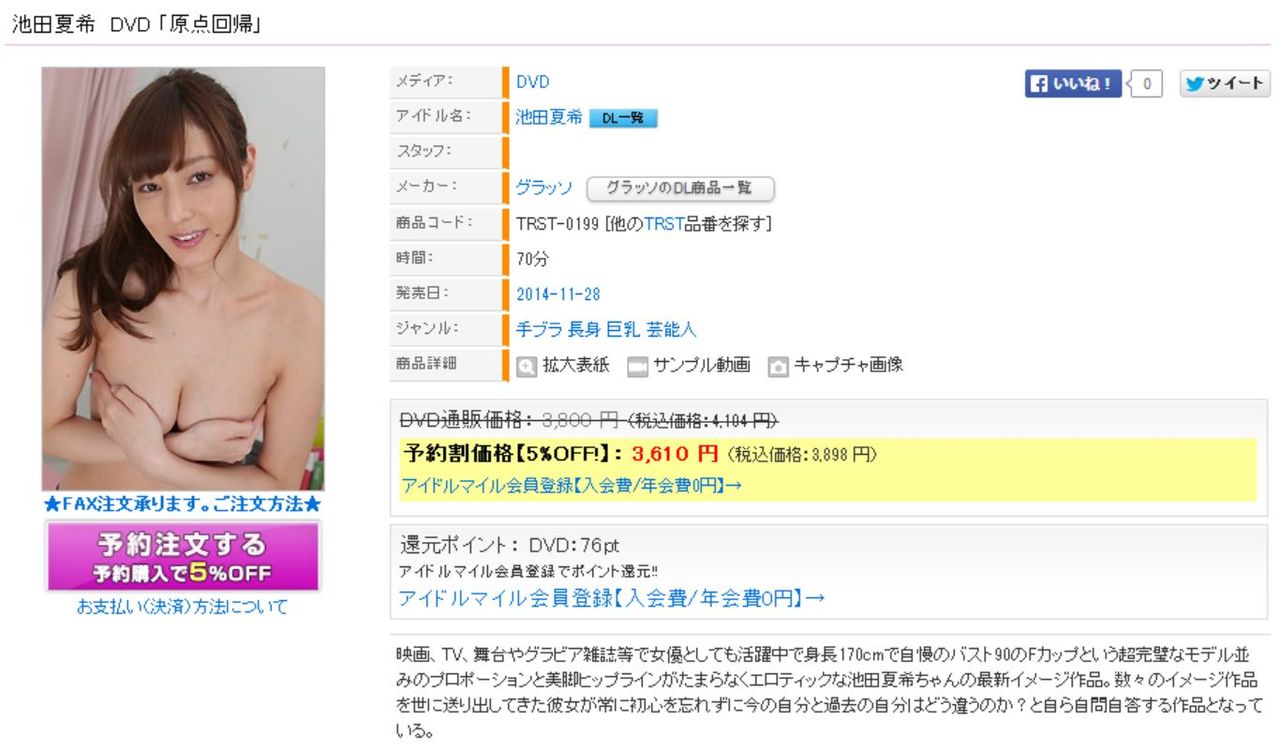Open the DVD media link
The height and width of the screenshot is (751, 1280).
(532, 82)
